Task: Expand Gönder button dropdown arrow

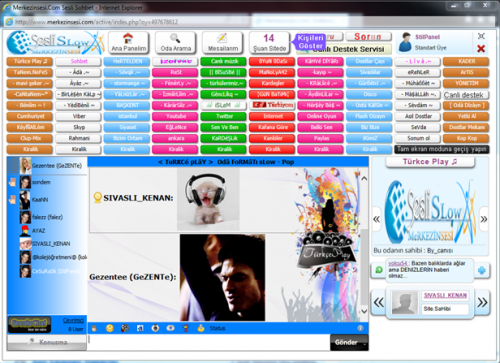Action: coord(364,343)
